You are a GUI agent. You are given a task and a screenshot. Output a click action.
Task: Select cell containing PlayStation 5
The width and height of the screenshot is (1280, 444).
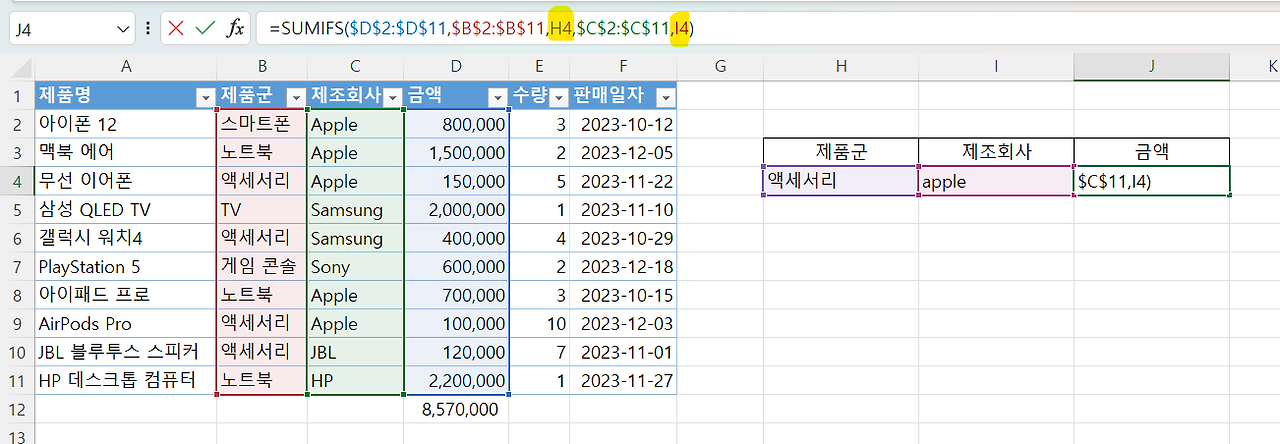point(126,267)
